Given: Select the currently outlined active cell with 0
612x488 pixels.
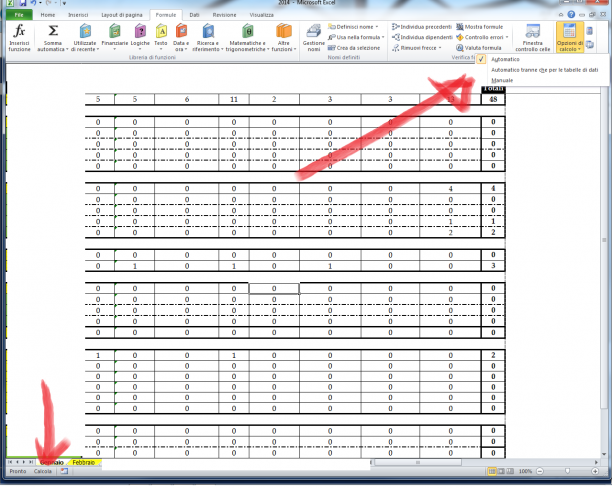Looking at the screenshot, I should [274, 289].
